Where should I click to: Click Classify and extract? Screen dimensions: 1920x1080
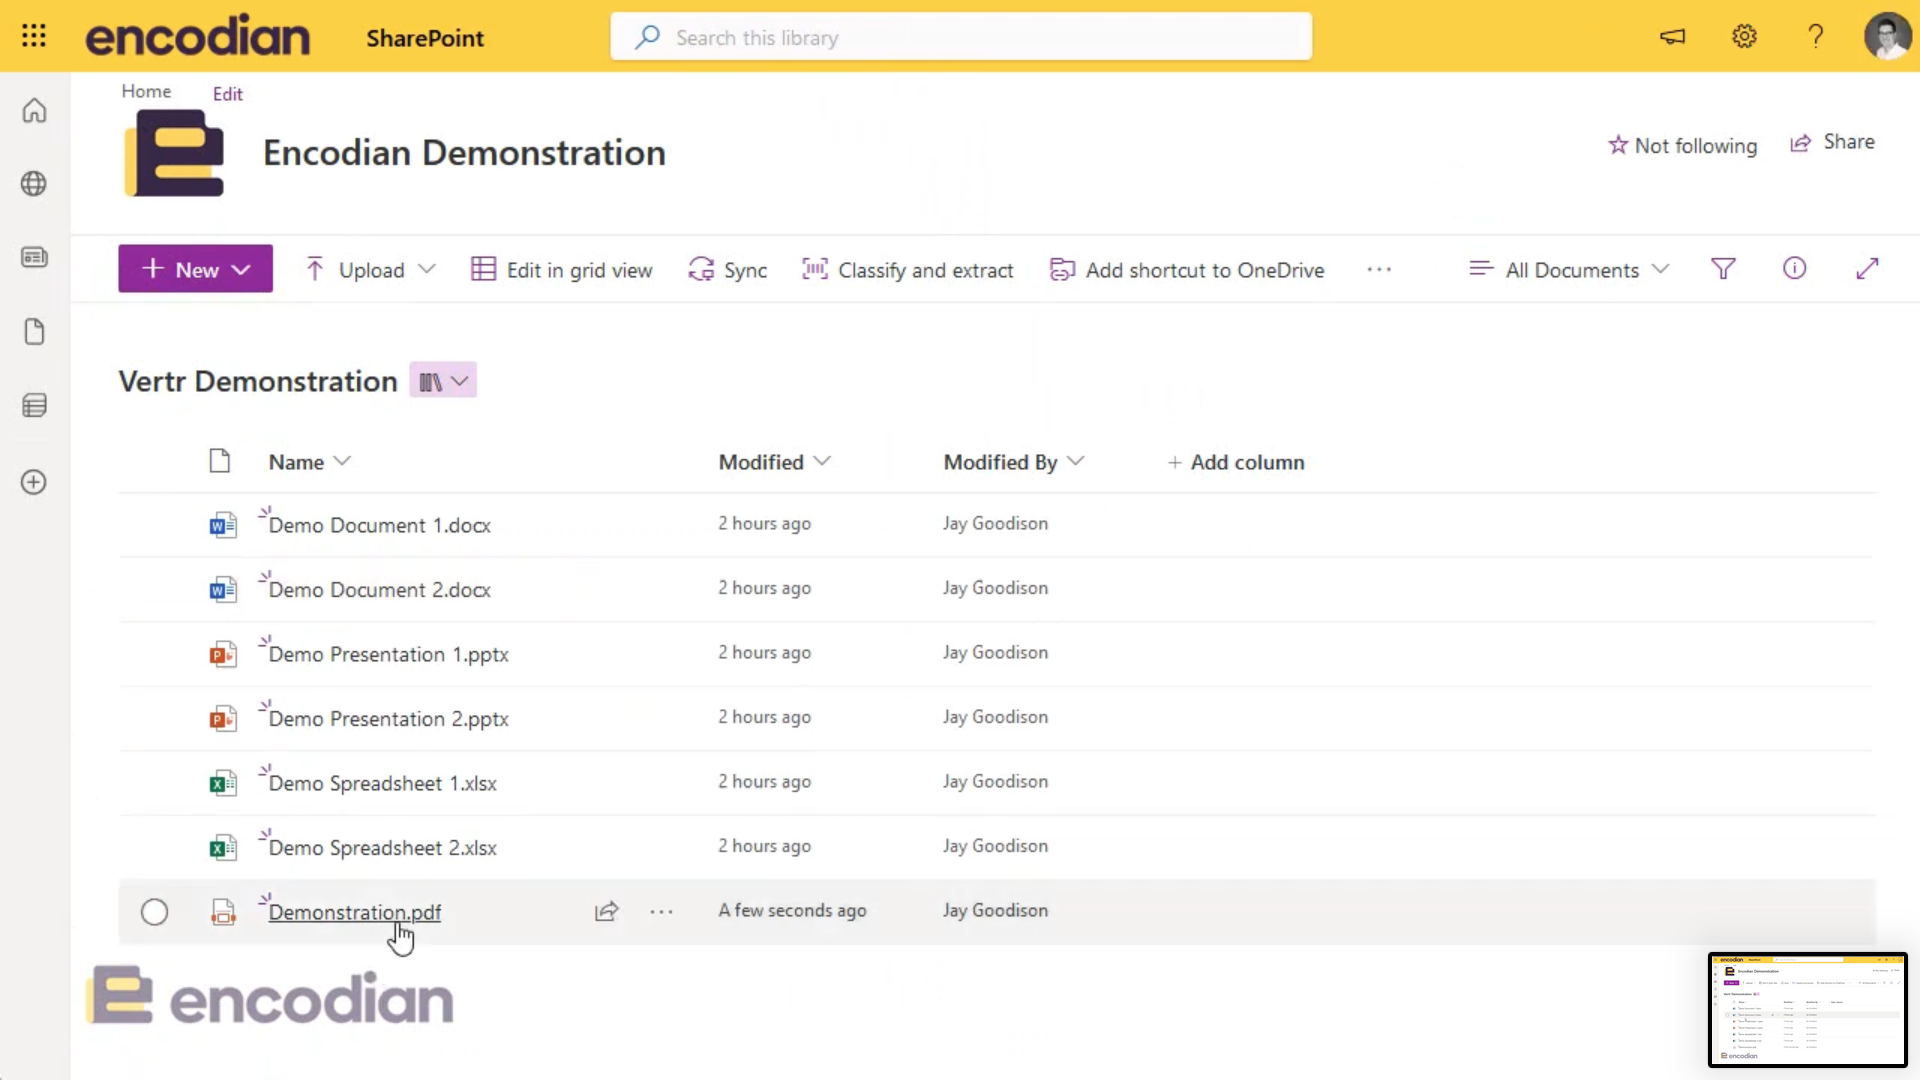[x=907, y=270]
